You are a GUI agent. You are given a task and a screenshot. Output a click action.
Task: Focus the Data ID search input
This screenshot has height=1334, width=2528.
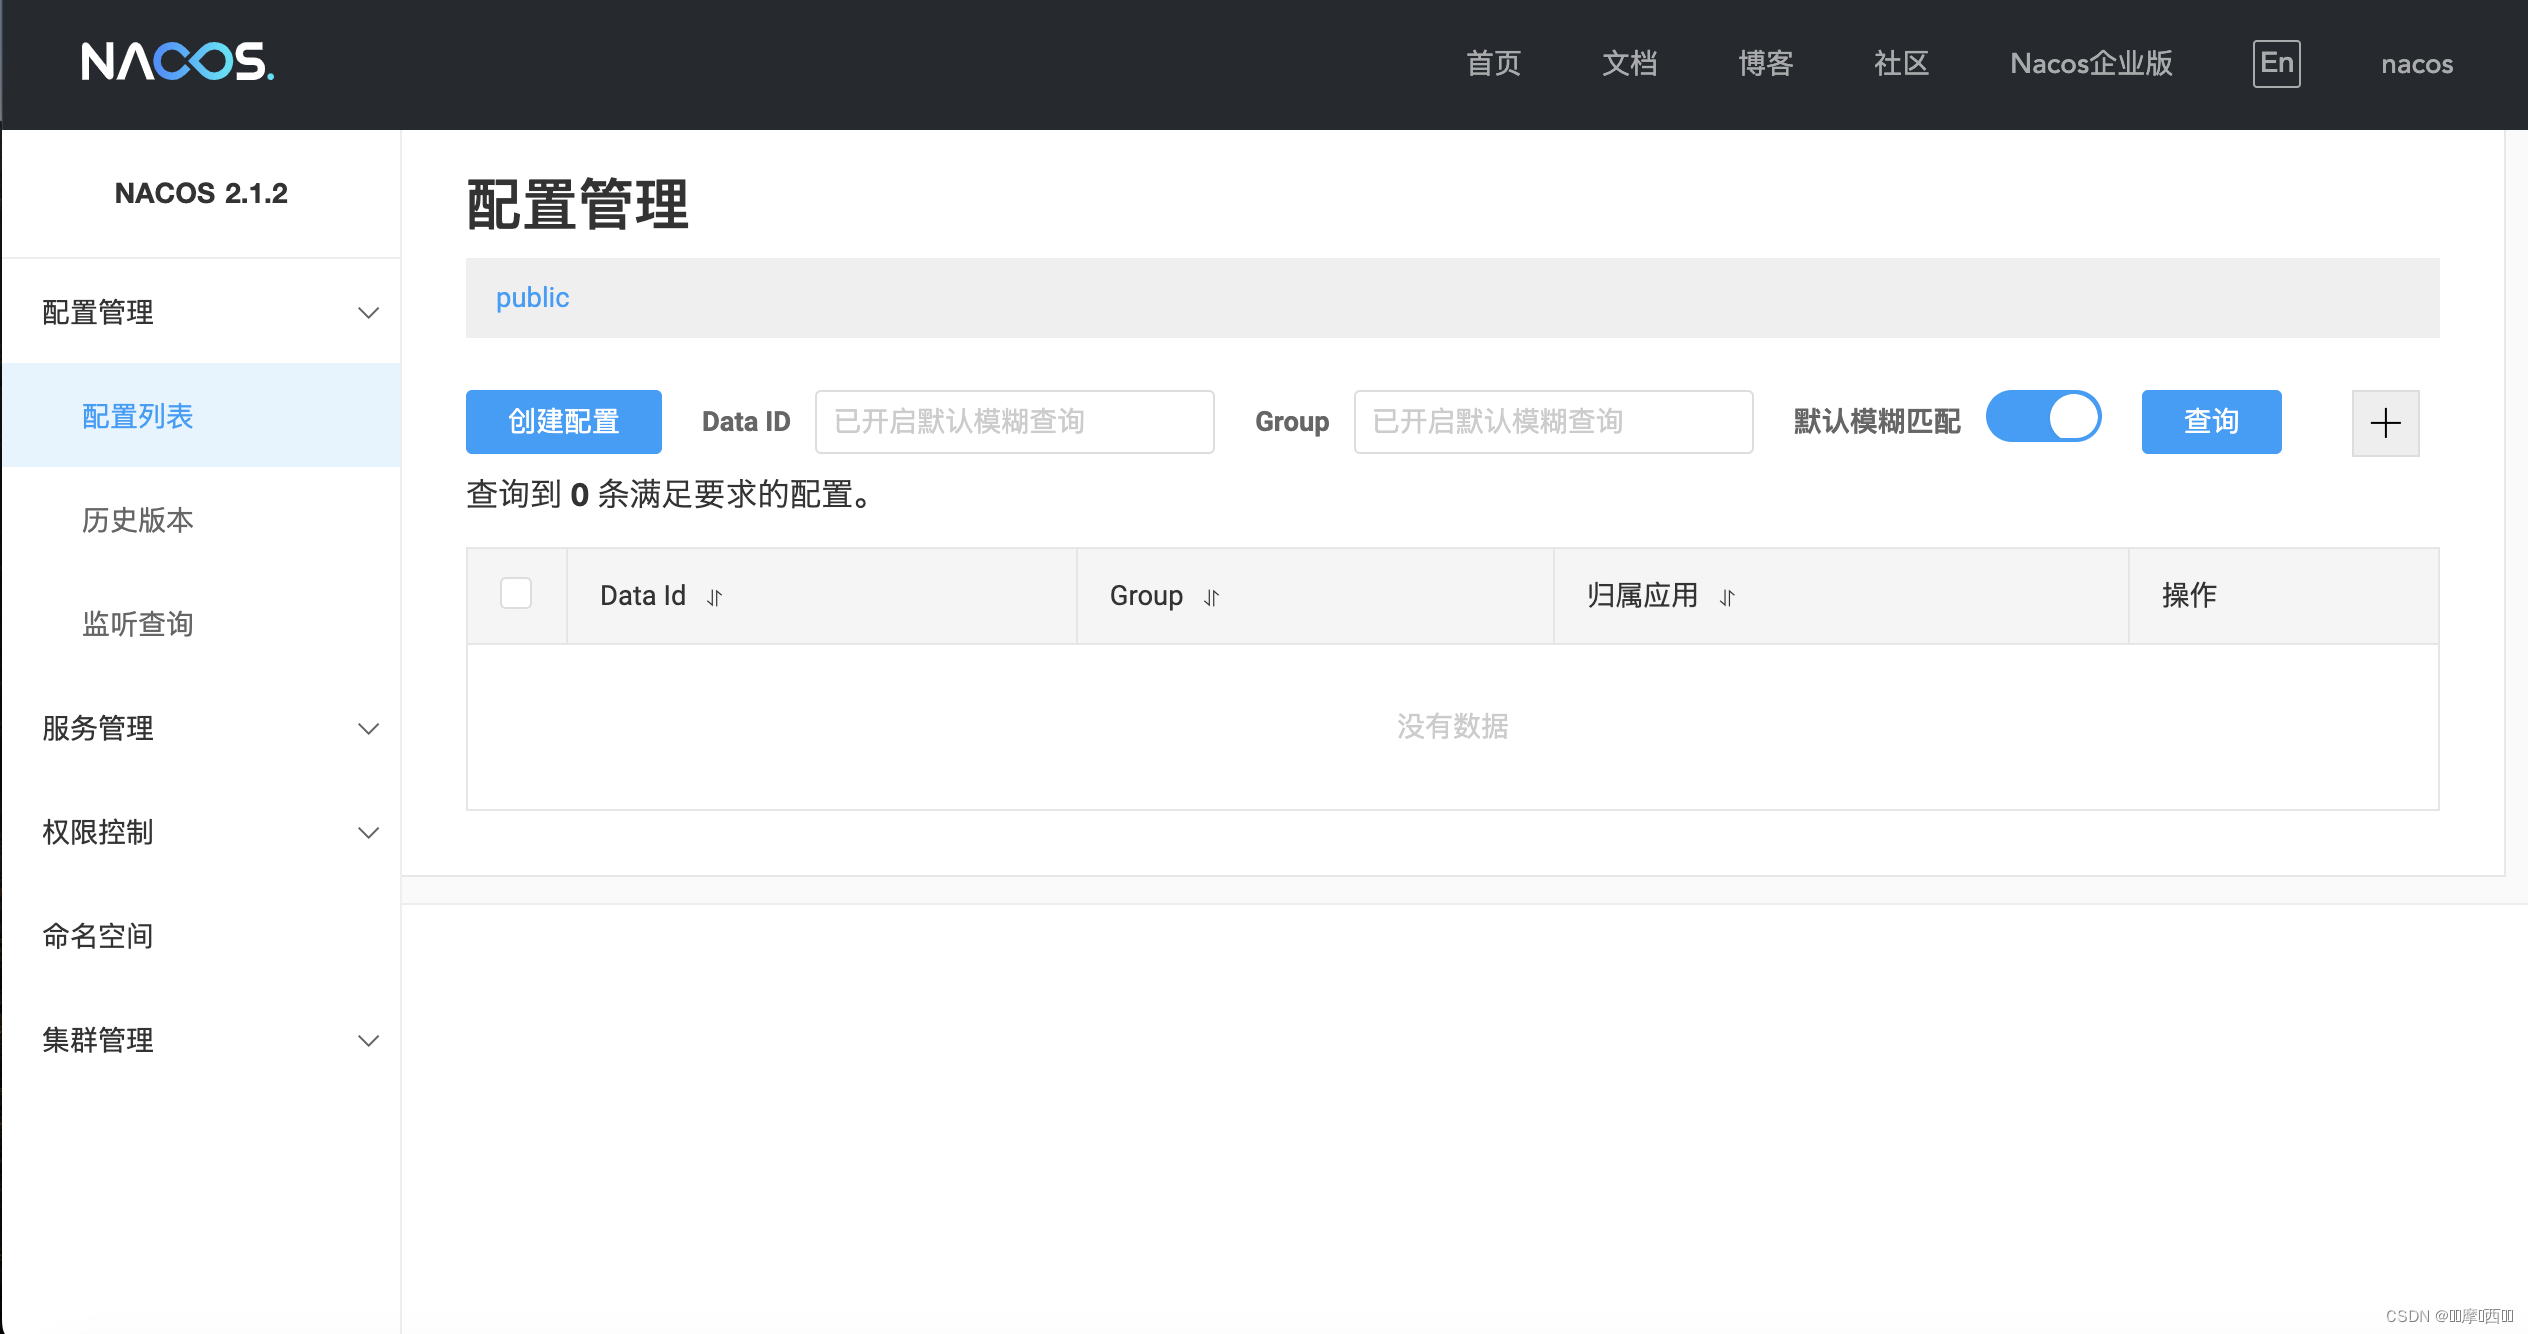pos(1014,422)
